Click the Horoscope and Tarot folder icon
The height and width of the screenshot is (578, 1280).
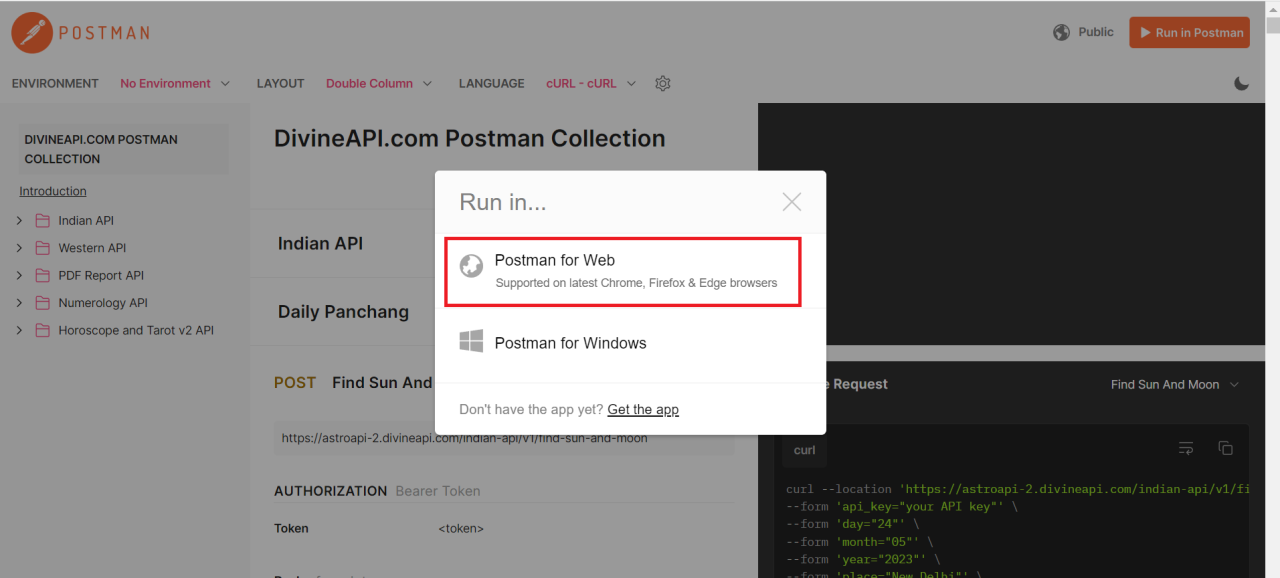[x=42, y=330]
